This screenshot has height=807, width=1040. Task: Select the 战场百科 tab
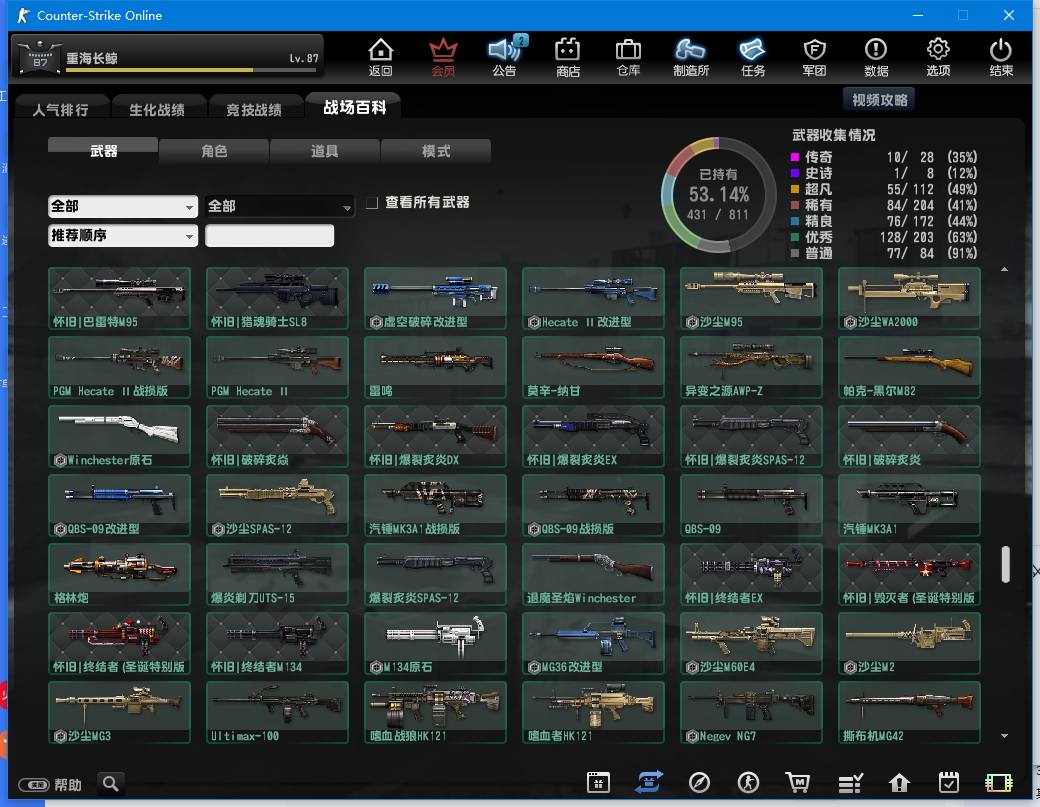pos(354,107)
